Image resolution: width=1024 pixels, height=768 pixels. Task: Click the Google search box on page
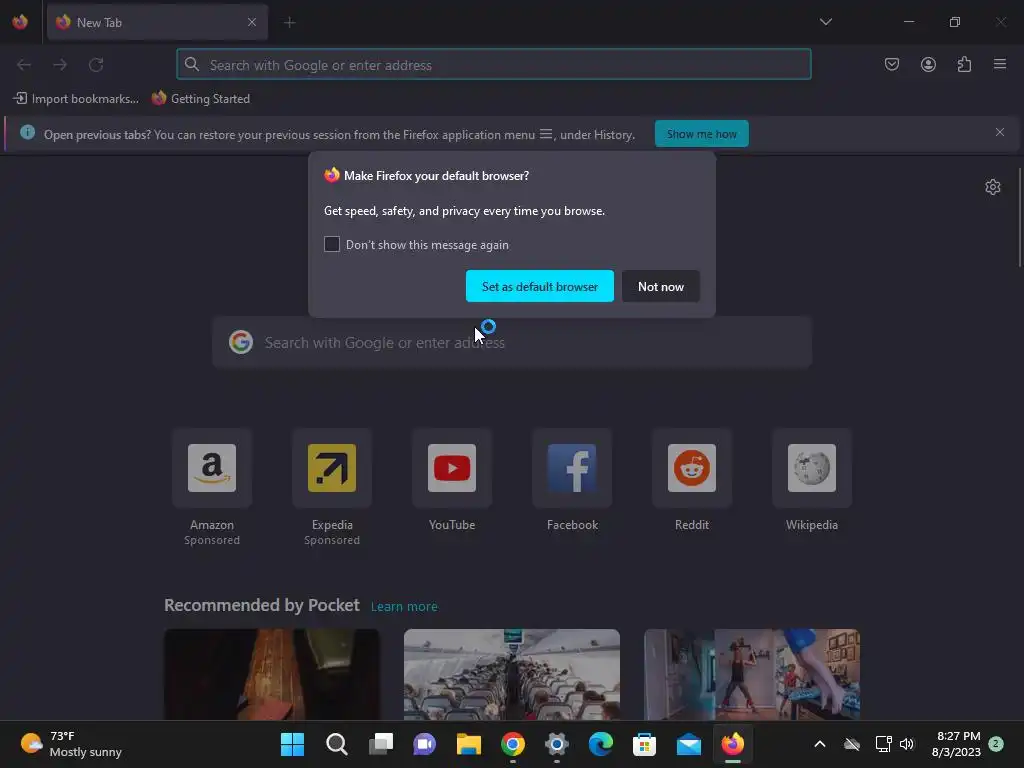tap(512, 343)
